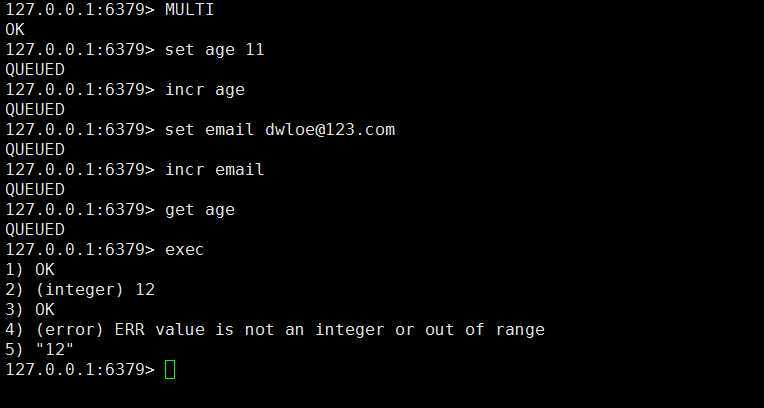Screen dimensions: 764x408
Task: Click the last 127.0.0.1:6379> prompt
Action: click(80, 369)
